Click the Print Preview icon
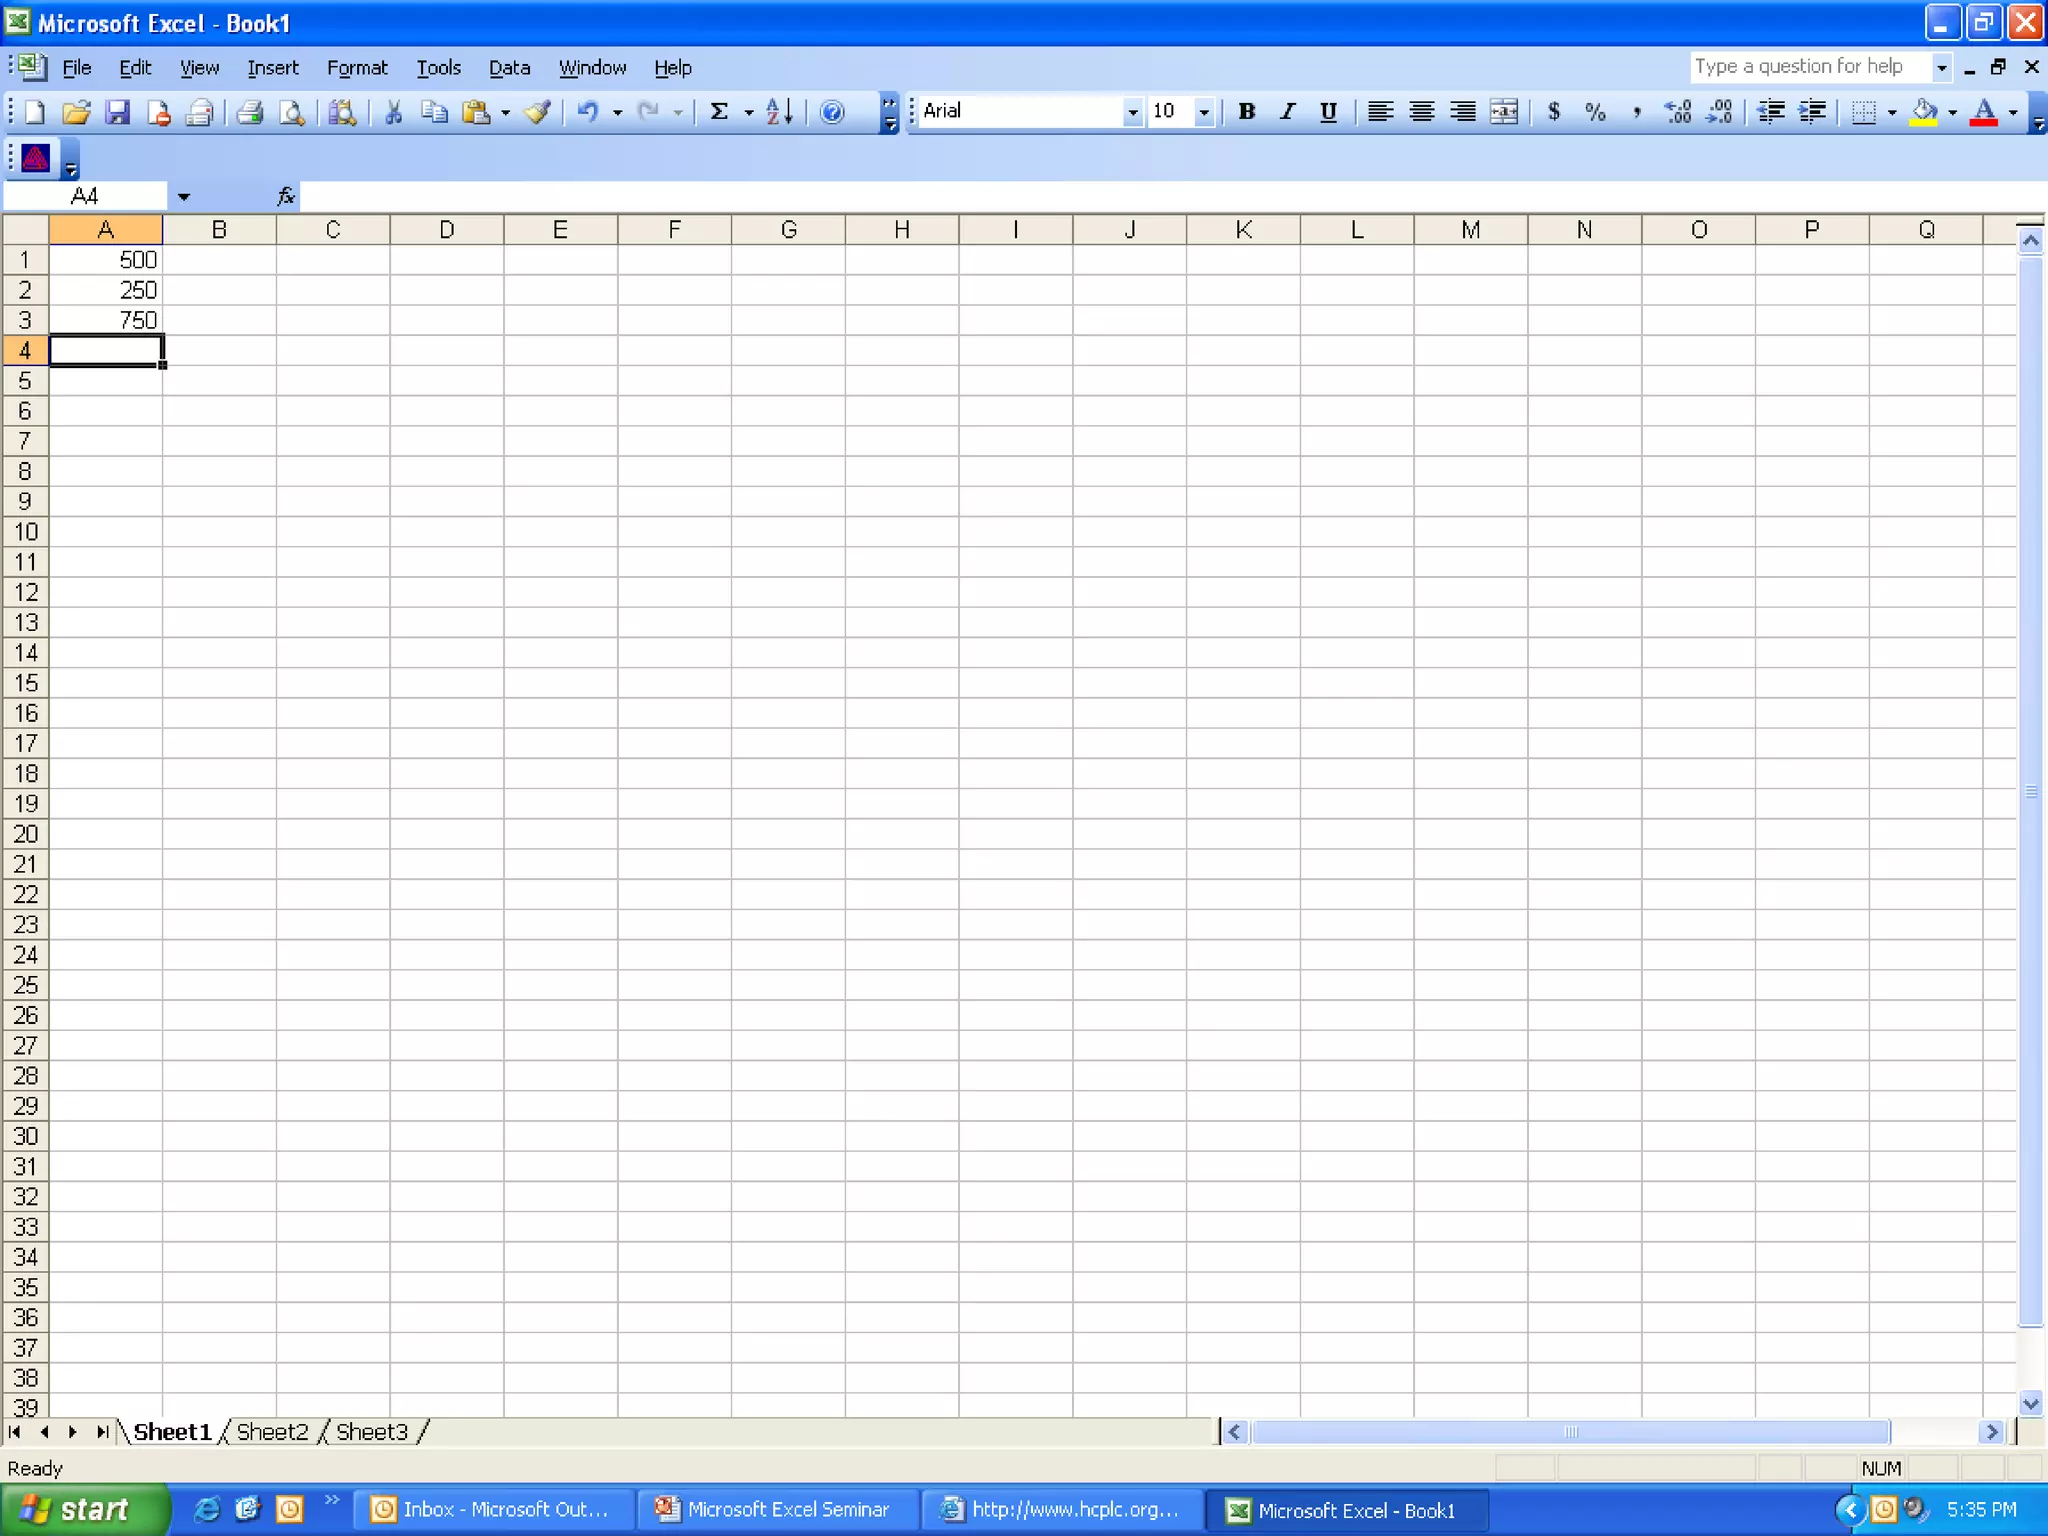Screen dimensions: 2048x1536 click(291, 112)
